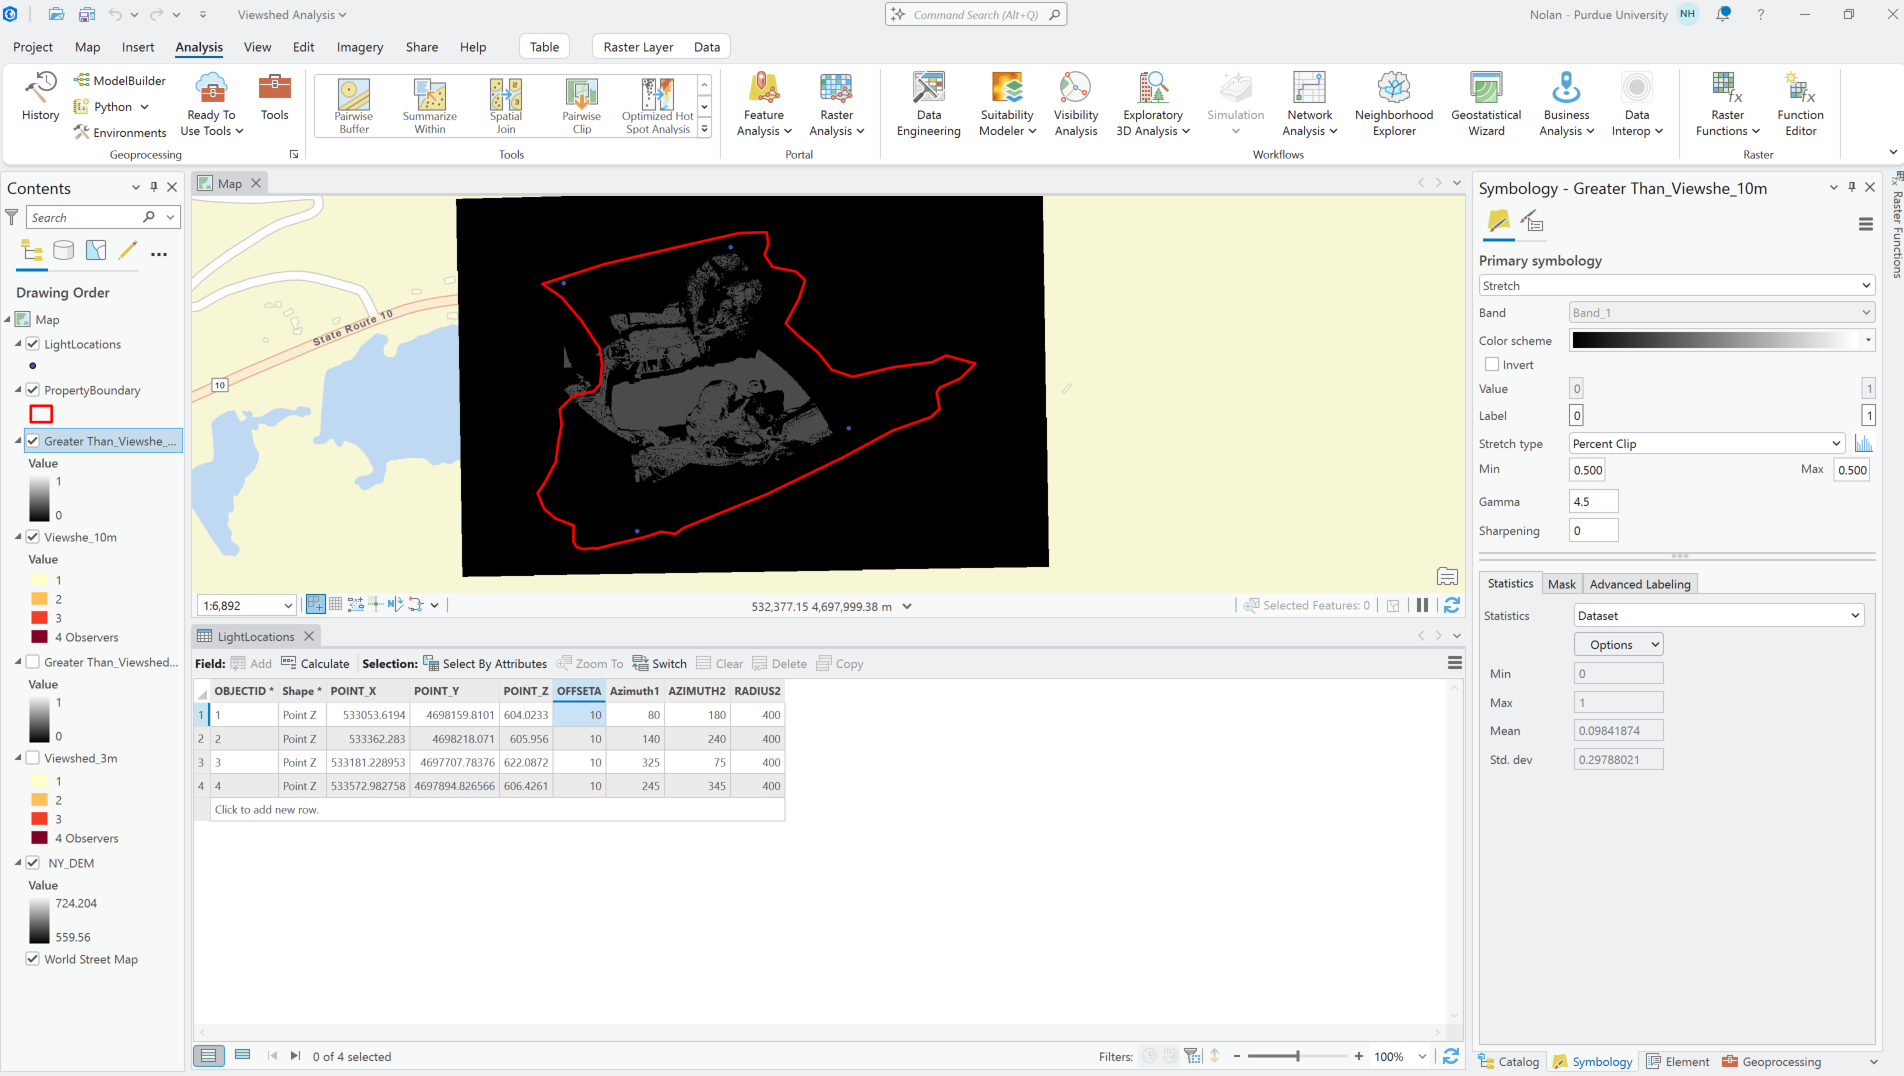Screen dimensions: 1904x1076
Task: Open the Tools geoprocessing toolbox
Action: tap(274, 97)
